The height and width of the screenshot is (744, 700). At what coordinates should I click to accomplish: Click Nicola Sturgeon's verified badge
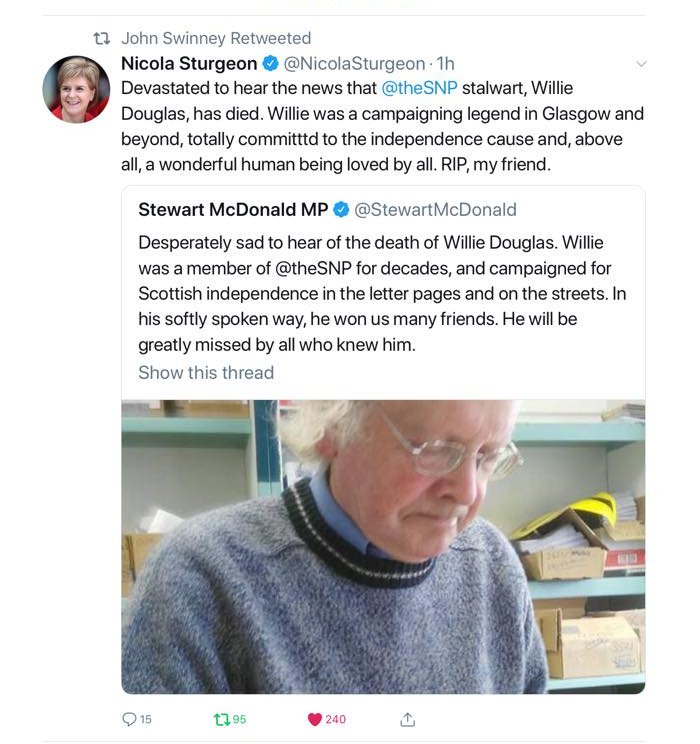(271, 64)
